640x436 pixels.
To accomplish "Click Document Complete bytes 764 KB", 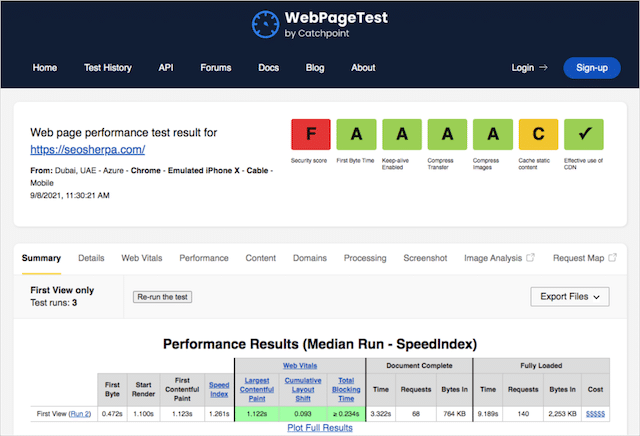I will (454, 414).
